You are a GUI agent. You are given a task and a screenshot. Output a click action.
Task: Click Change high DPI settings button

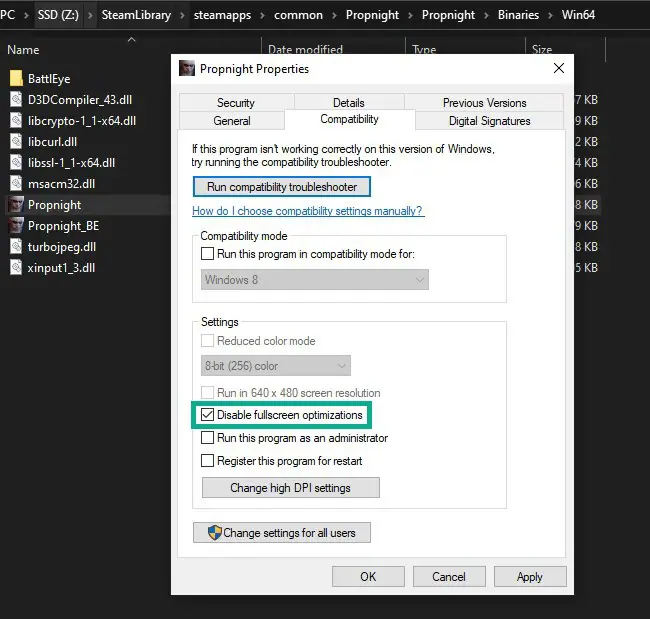(291, 488)
